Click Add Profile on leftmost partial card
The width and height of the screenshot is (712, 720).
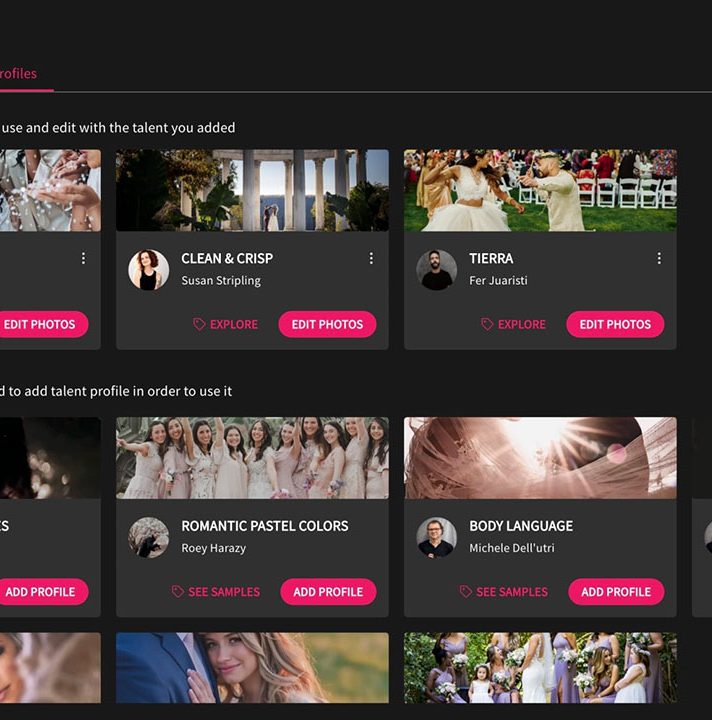44,591
